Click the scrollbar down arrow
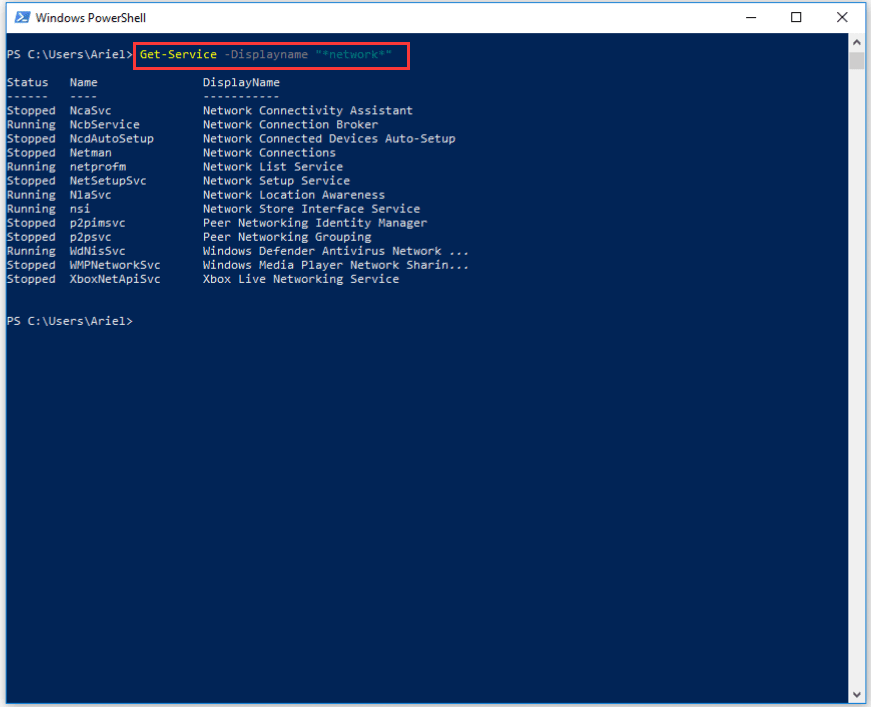The height and width of the screenshot is (707, 871). coord(856,693)
